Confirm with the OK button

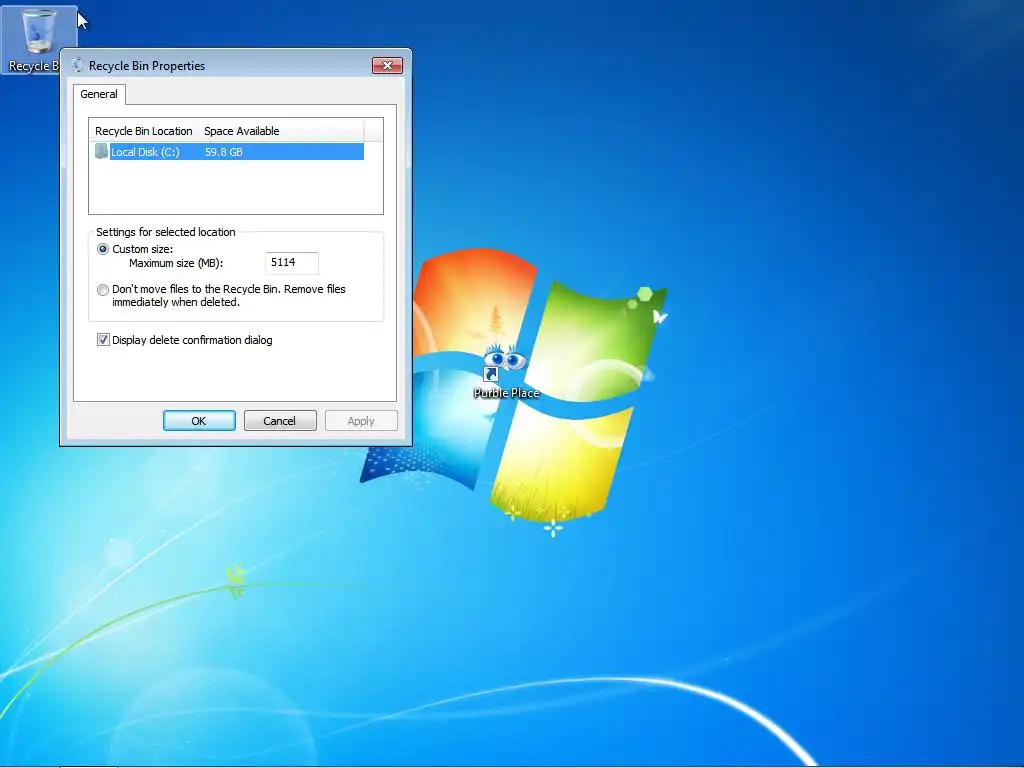tap(199, 421)
